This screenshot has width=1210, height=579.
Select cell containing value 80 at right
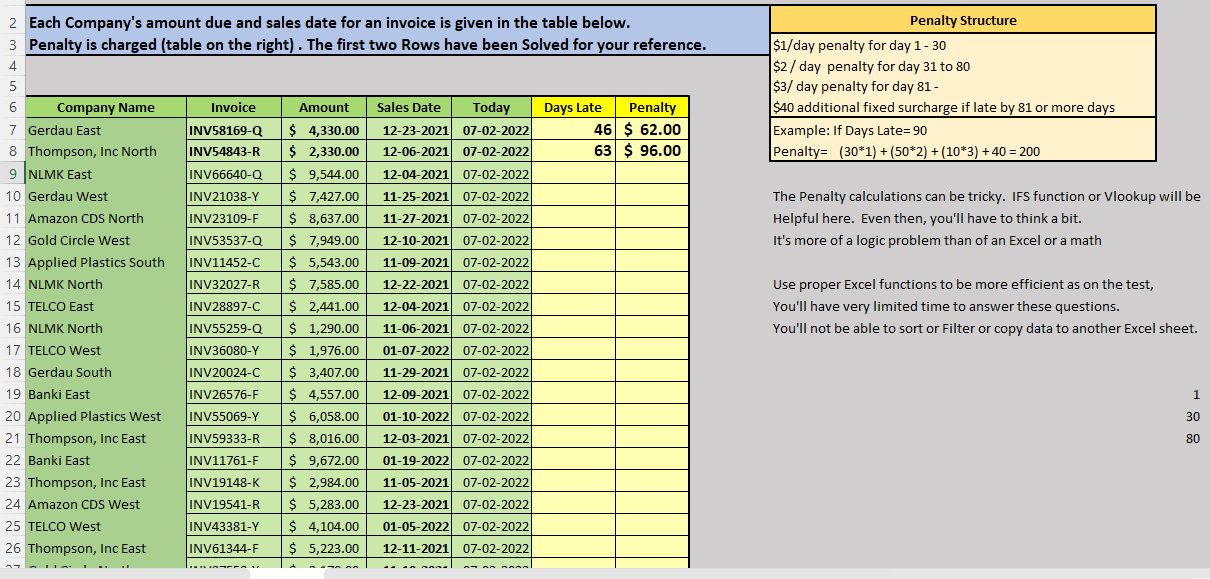[x=1192, y=438]
